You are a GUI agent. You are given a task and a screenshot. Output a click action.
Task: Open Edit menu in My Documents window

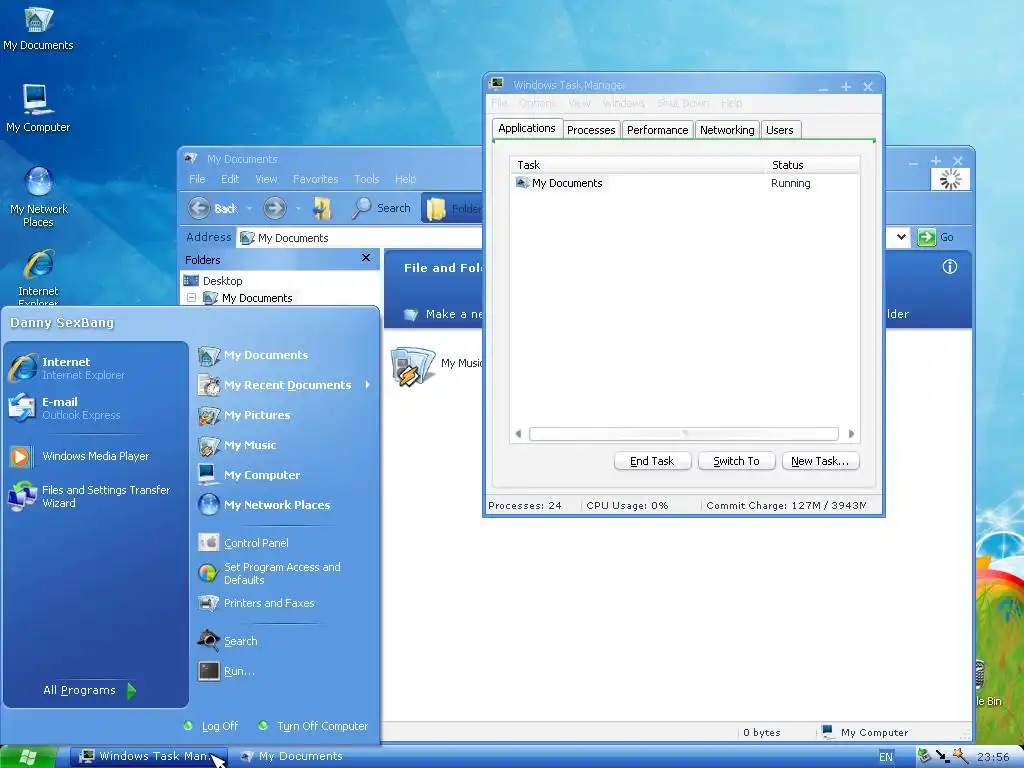tap(229, 179)
